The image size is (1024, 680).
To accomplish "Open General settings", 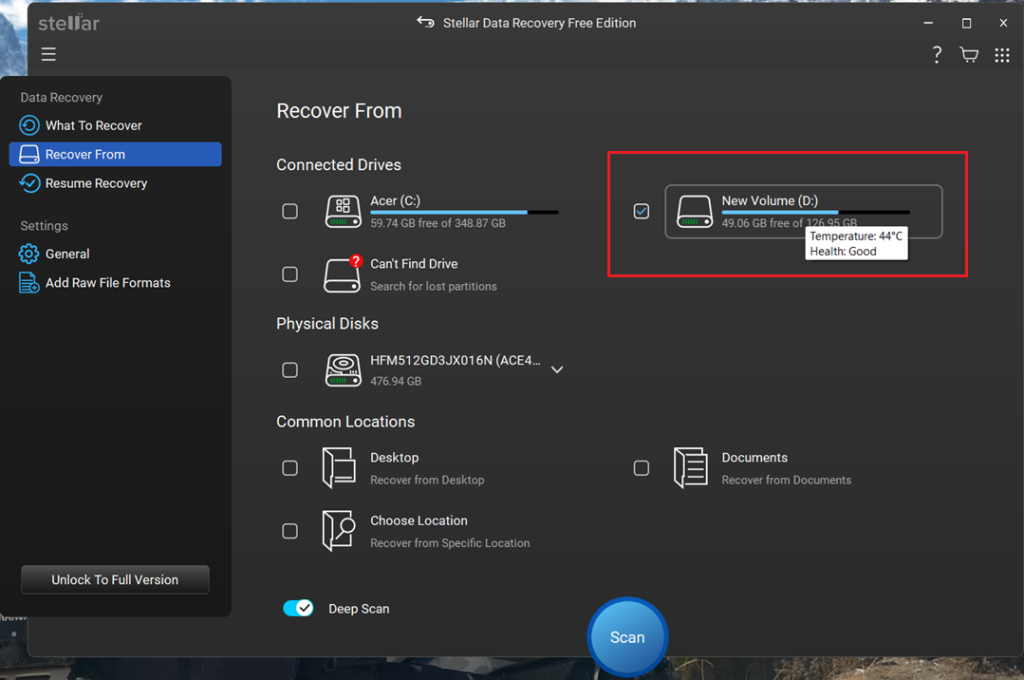I will [115, 253].
